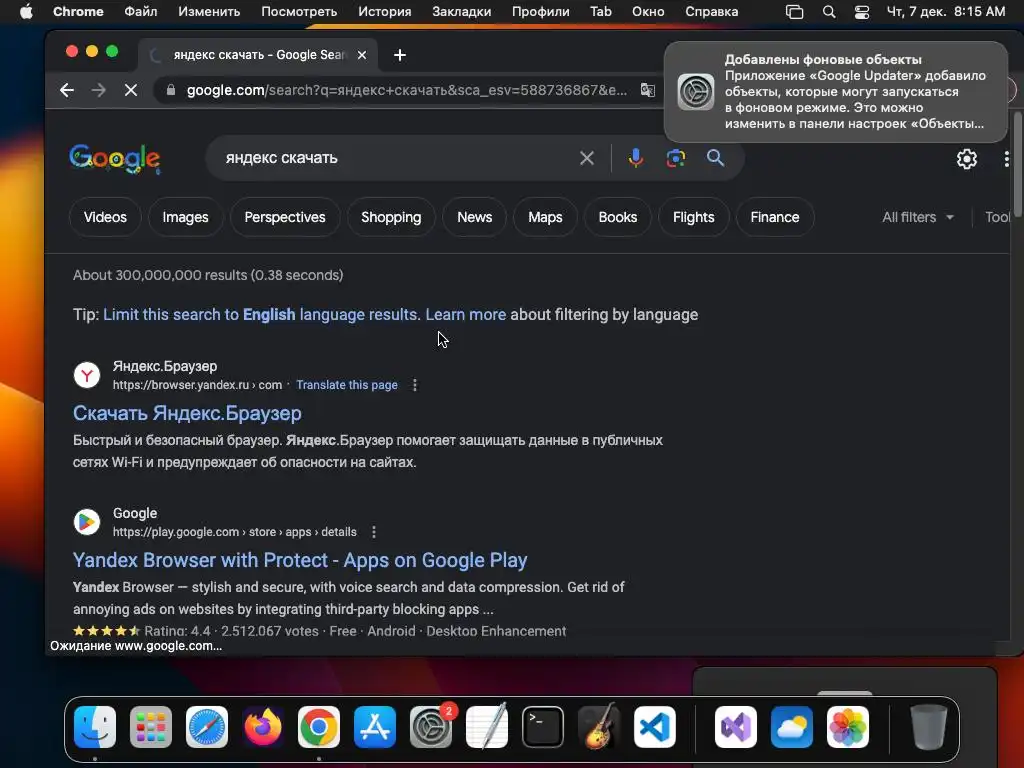Launch GarageBand from the Dock
This screenshot has height=768, width=1024.
[599, 727]
